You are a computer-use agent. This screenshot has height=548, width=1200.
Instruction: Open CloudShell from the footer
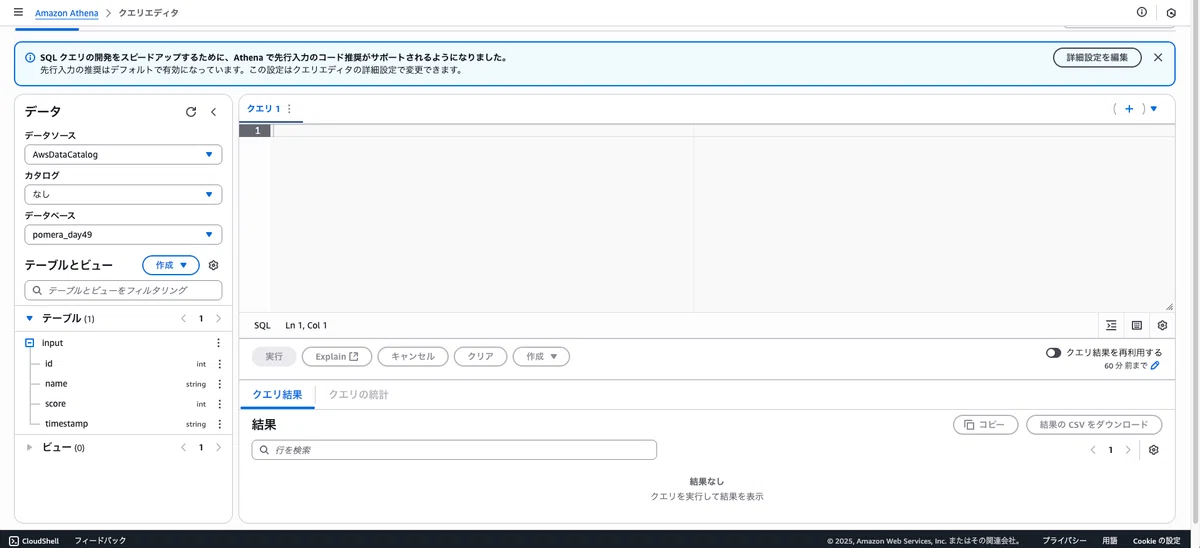tap(34, 541)
